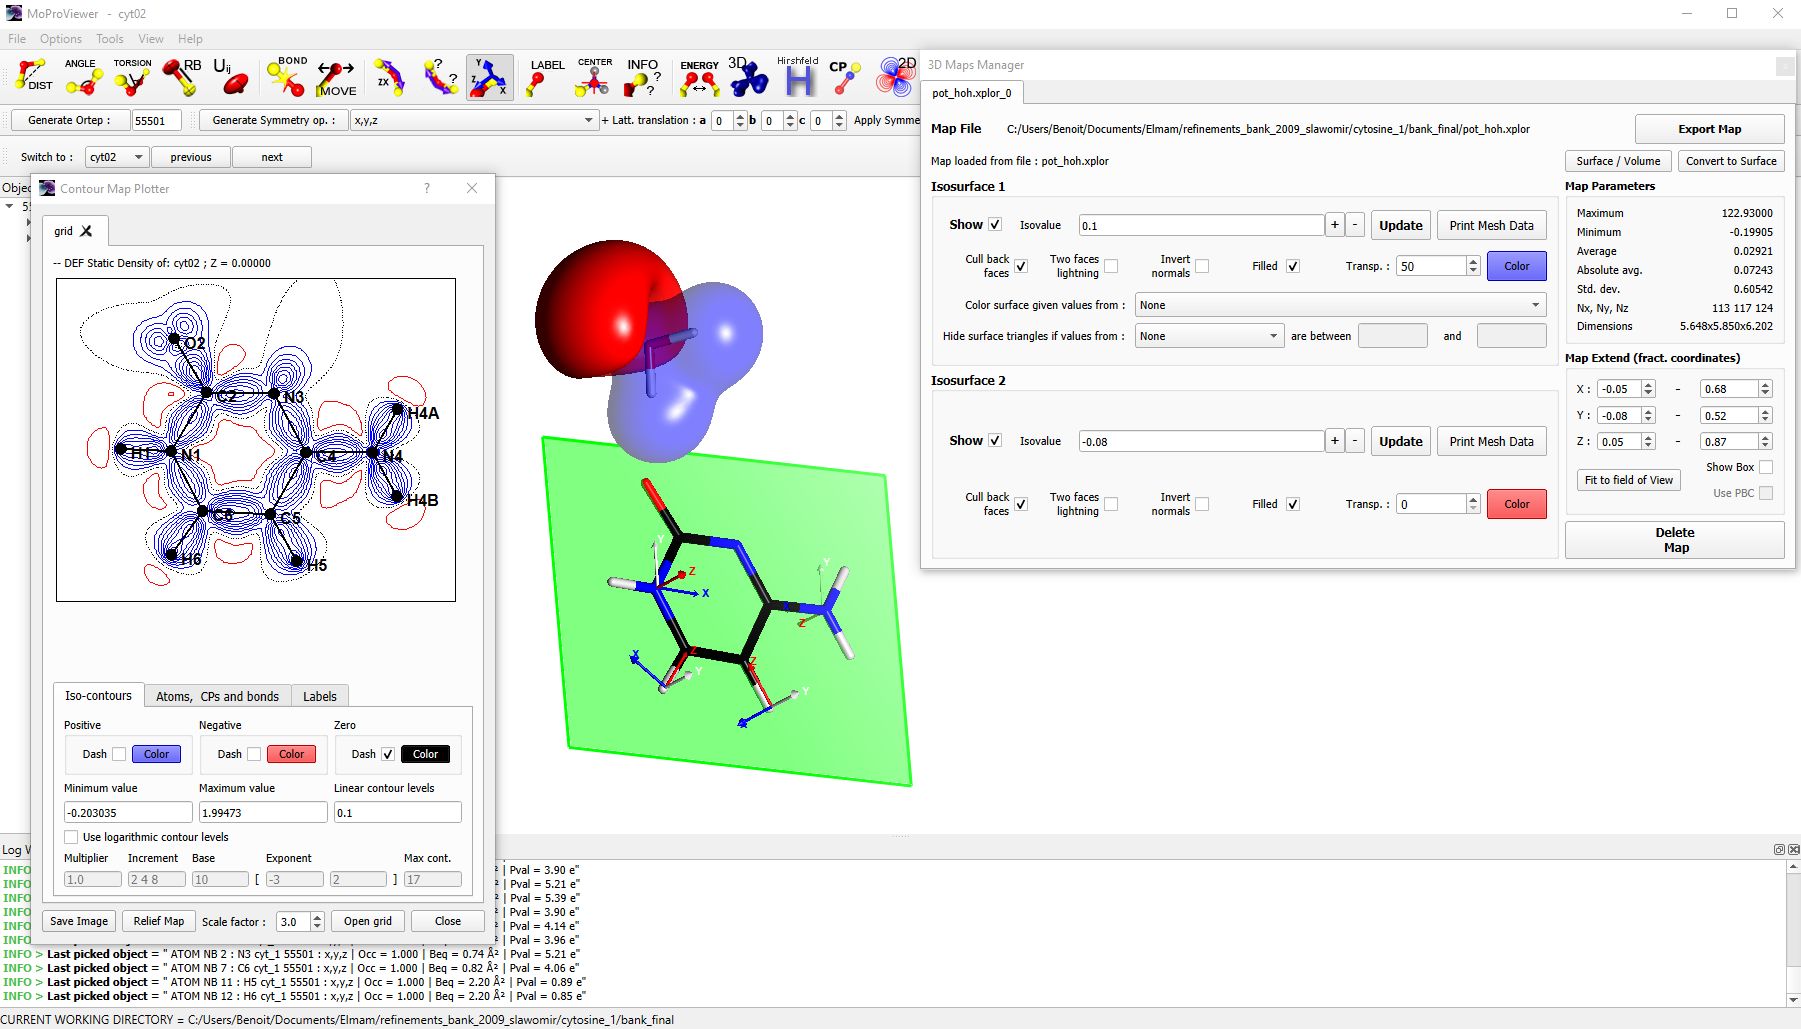Click the Linear contour levels field

397,813
